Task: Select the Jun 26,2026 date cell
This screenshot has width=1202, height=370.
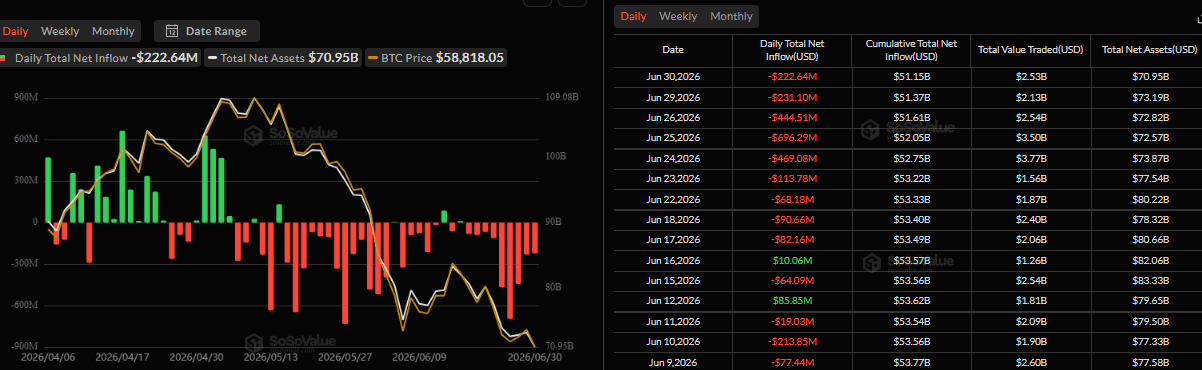Action: (x=673, y=117)
